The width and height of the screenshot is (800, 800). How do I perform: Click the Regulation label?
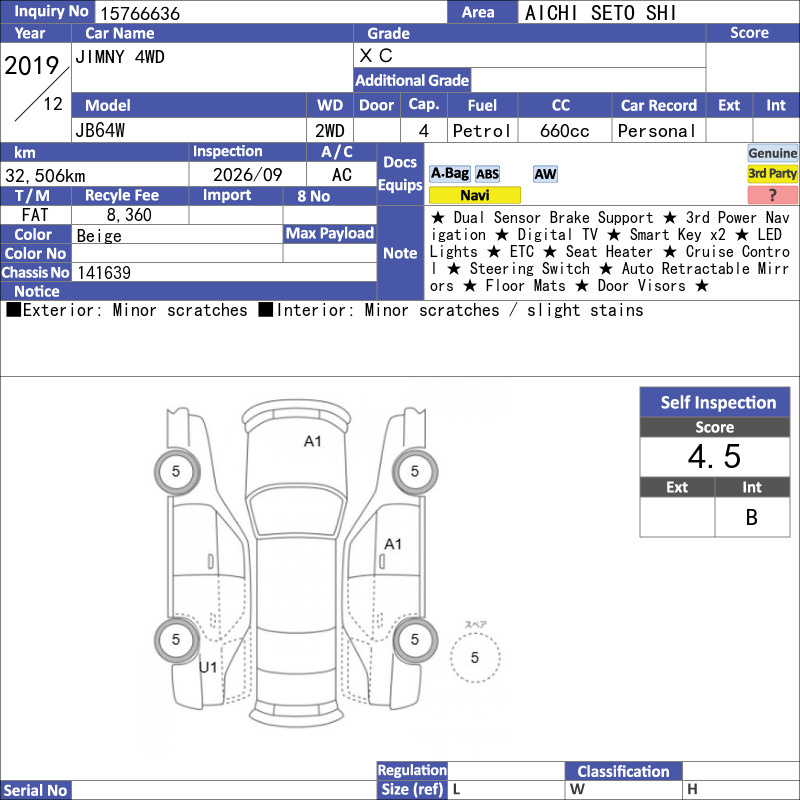[412, 770]
